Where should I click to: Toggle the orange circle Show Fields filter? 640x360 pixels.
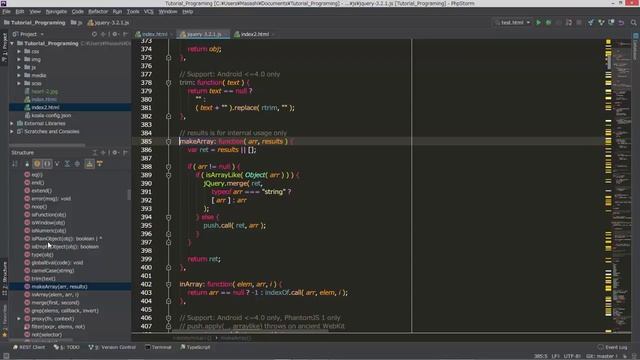[37, 164]
